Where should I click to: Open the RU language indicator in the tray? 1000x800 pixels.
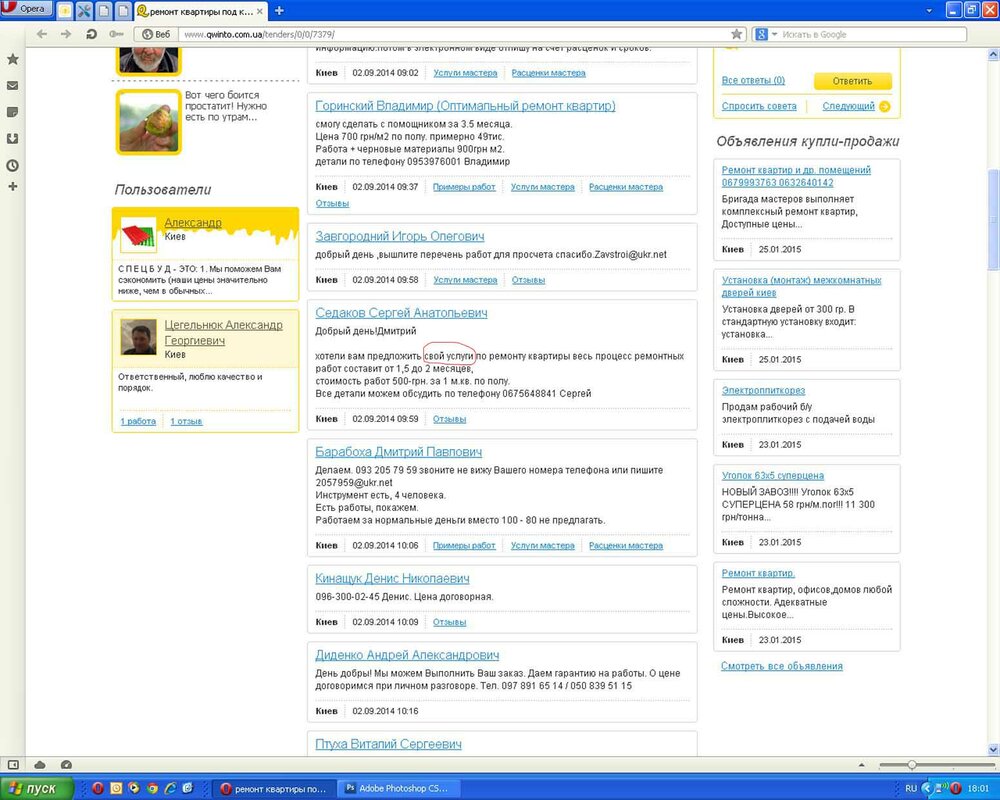(912, 786)
